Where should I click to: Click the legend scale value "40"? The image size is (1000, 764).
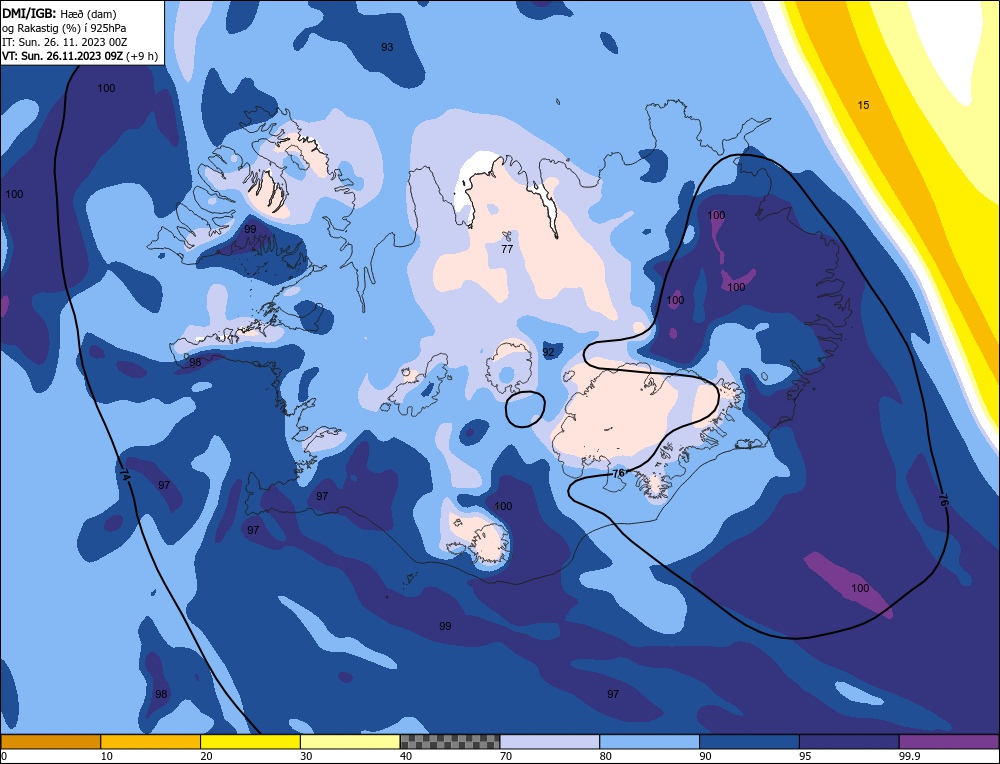(406, 756)
